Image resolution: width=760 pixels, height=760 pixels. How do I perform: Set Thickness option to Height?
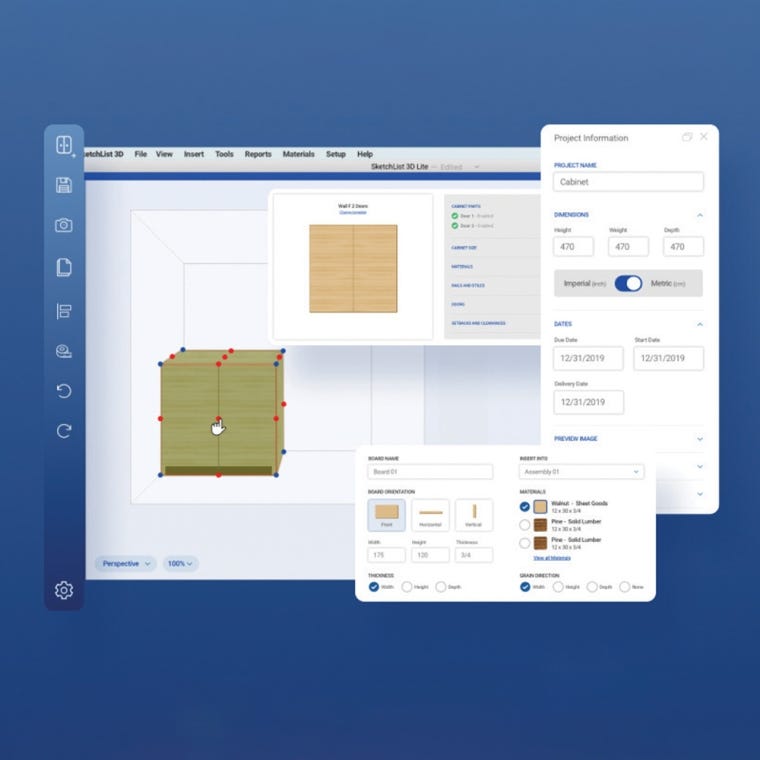[x=407, y=587]
